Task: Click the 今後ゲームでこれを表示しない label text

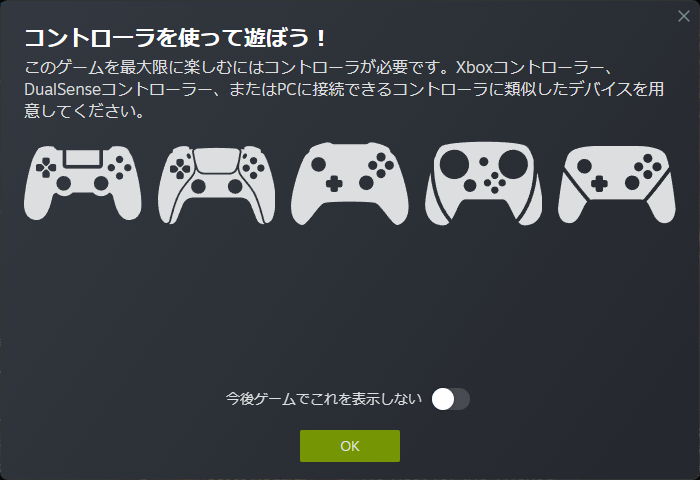Action: (x=324, y=399)
